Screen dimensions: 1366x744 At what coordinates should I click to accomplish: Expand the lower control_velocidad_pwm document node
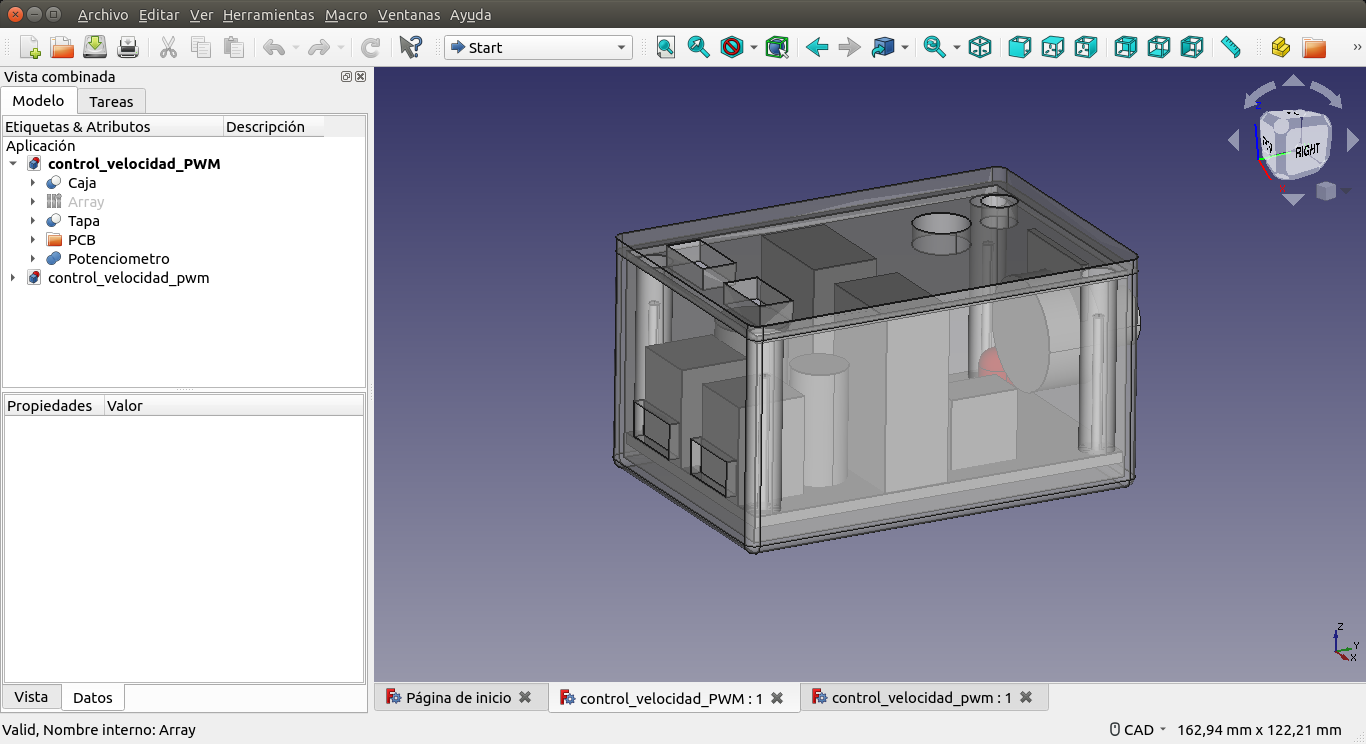tap(13, 278)
